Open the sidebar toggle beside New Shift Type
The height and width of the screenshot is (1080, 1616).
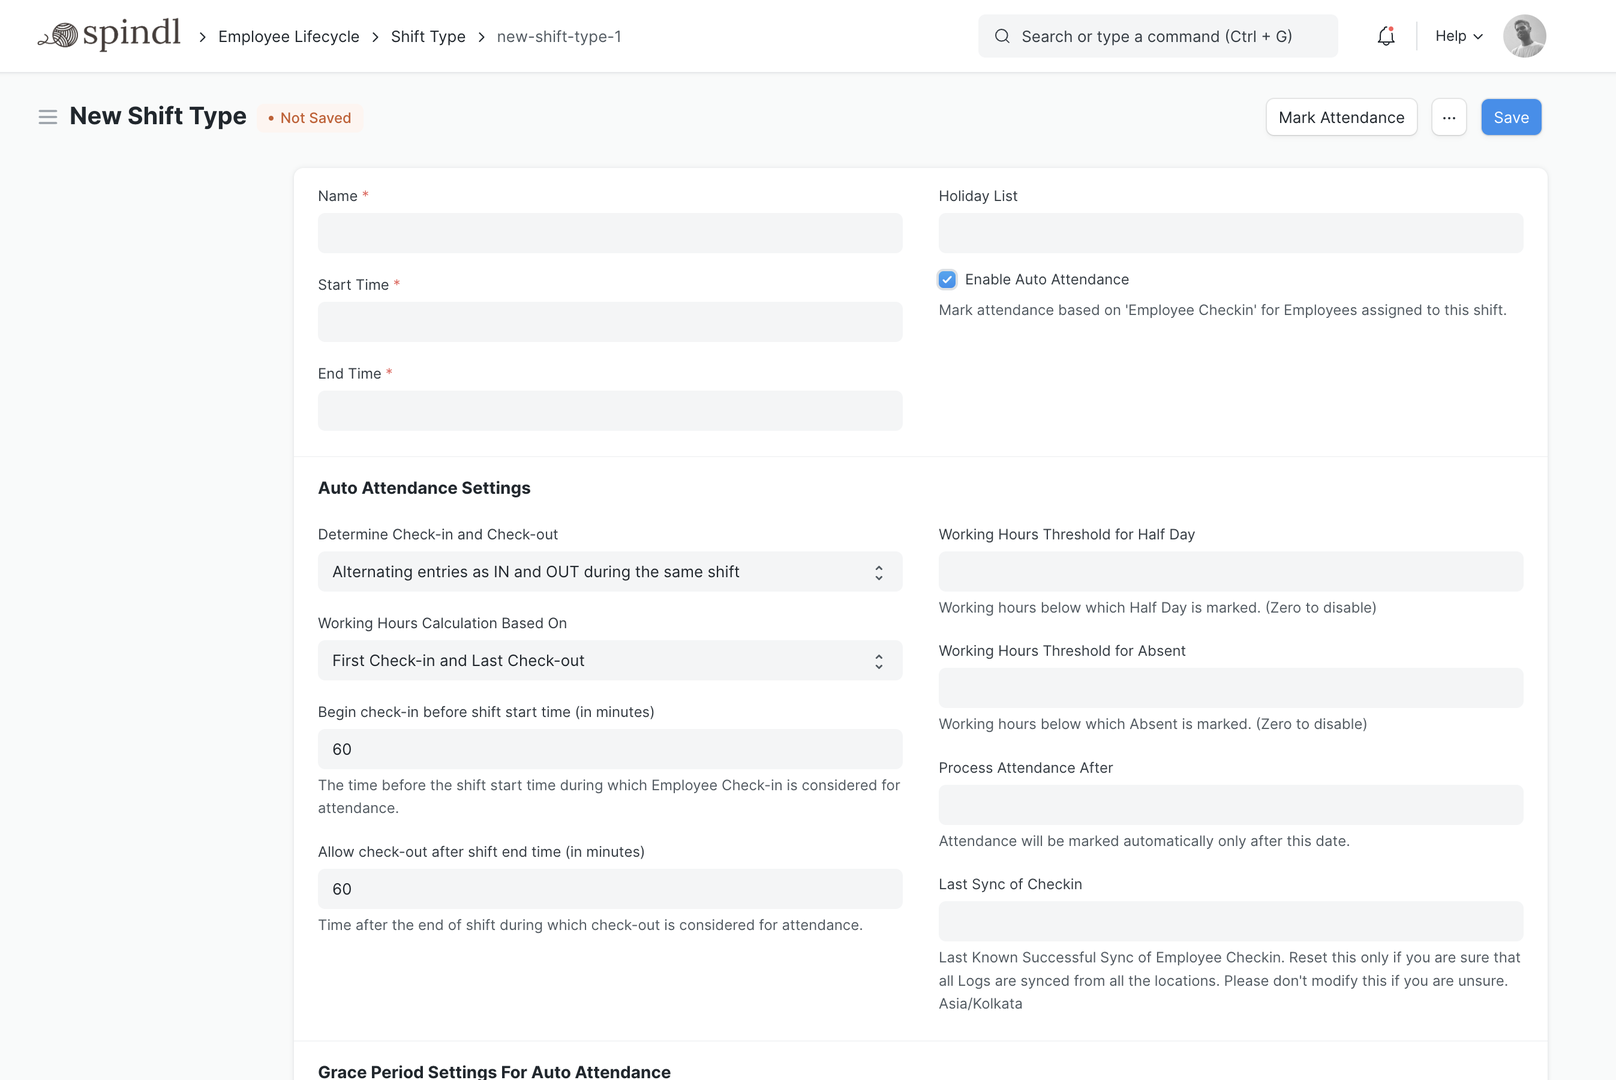(x=47, y=116)
